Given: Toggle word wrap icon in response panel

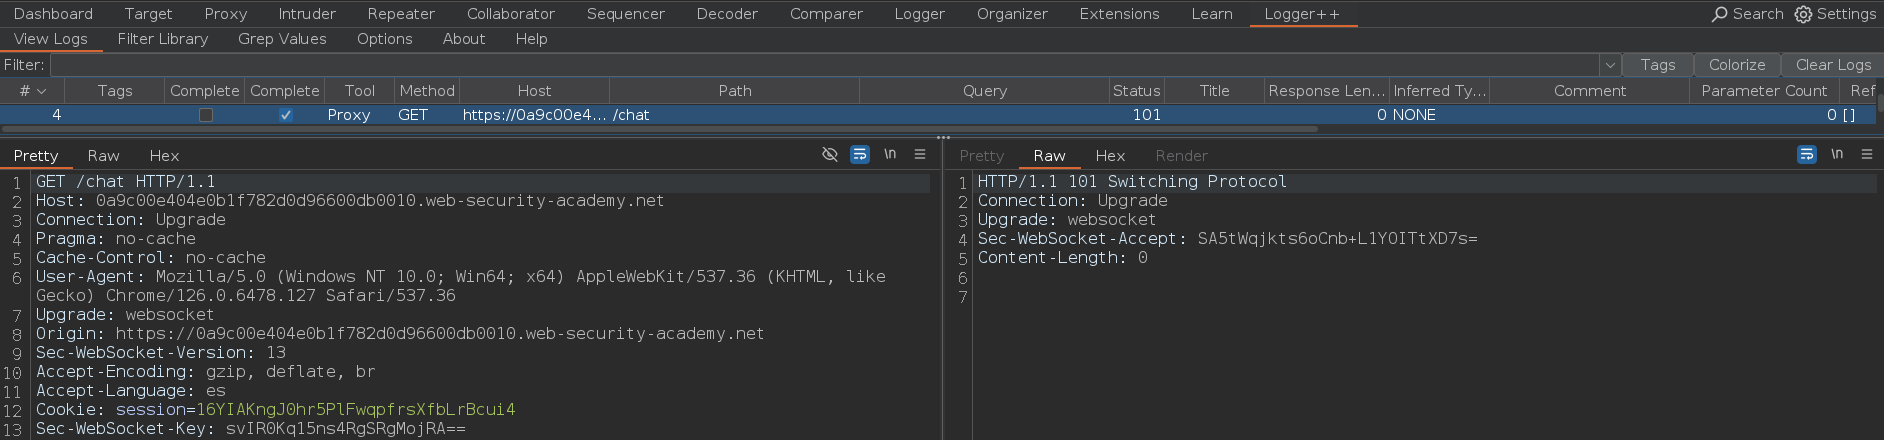Looking at the screenshot, I should pos(1806,154).
